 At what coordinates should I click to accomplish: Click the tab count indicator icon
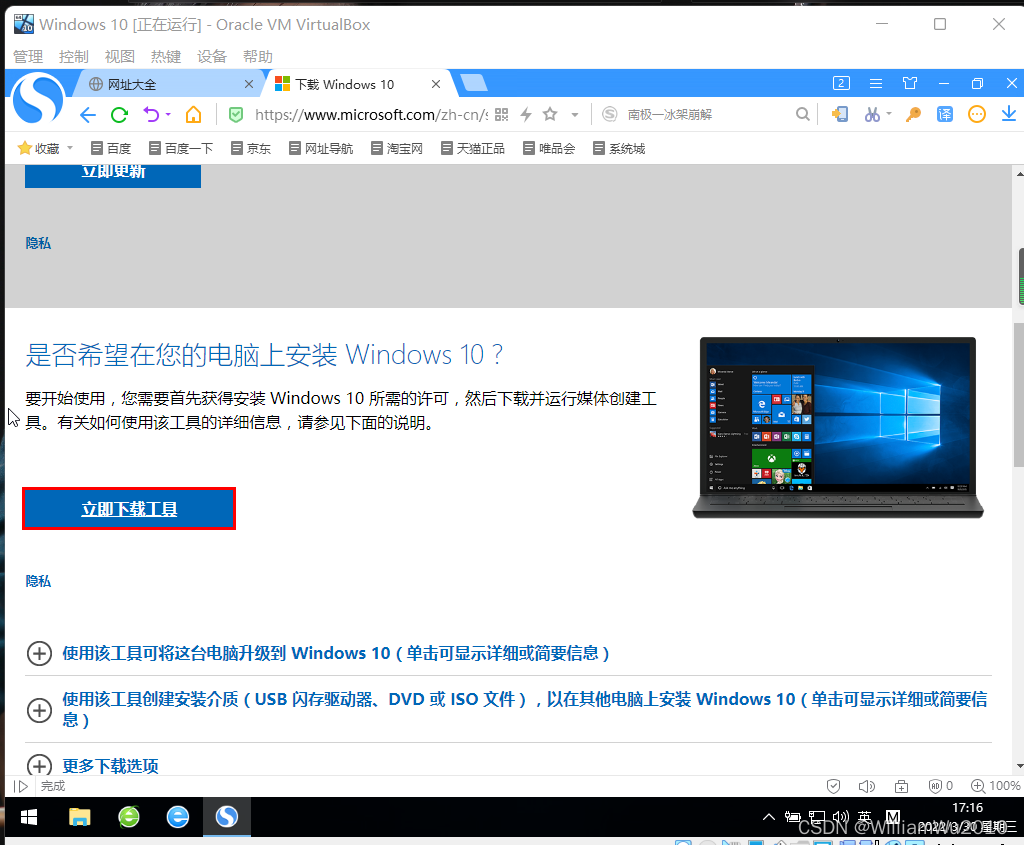click(x=841, y=83)
